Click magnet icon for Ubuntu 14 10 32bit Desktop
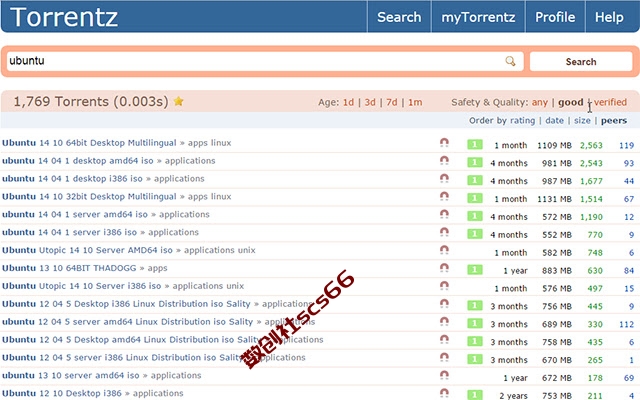 point(444,196)
